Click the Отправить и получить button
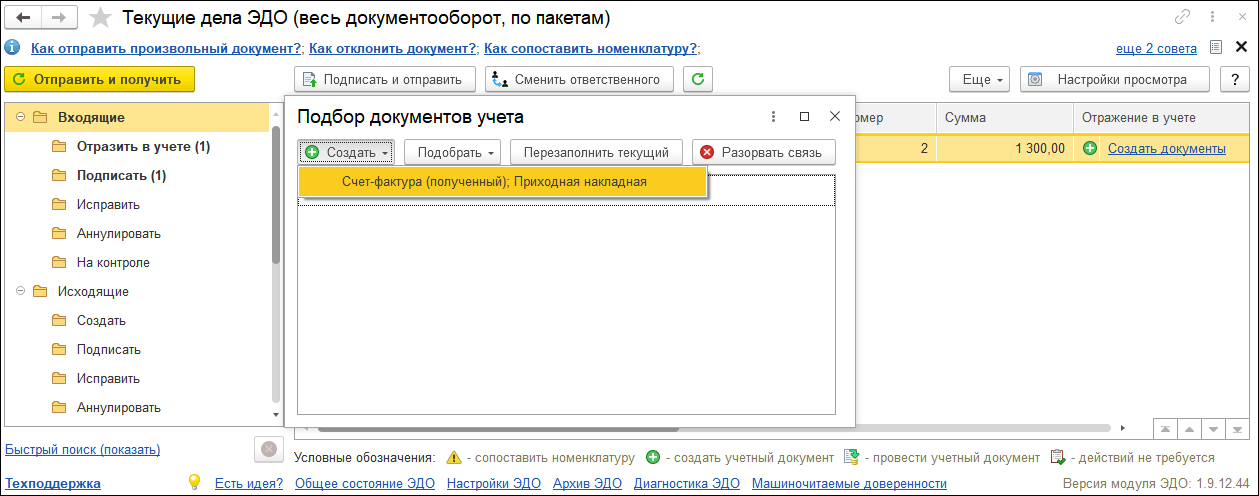Viewport: 1259px width, 496px height. click(99, 79)
